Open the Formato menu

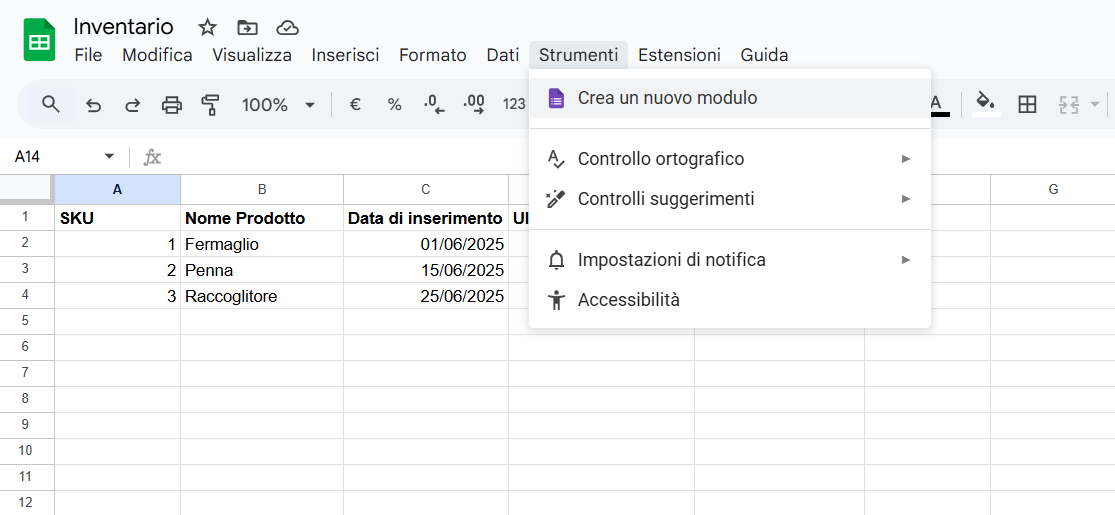tap(432, 55)
